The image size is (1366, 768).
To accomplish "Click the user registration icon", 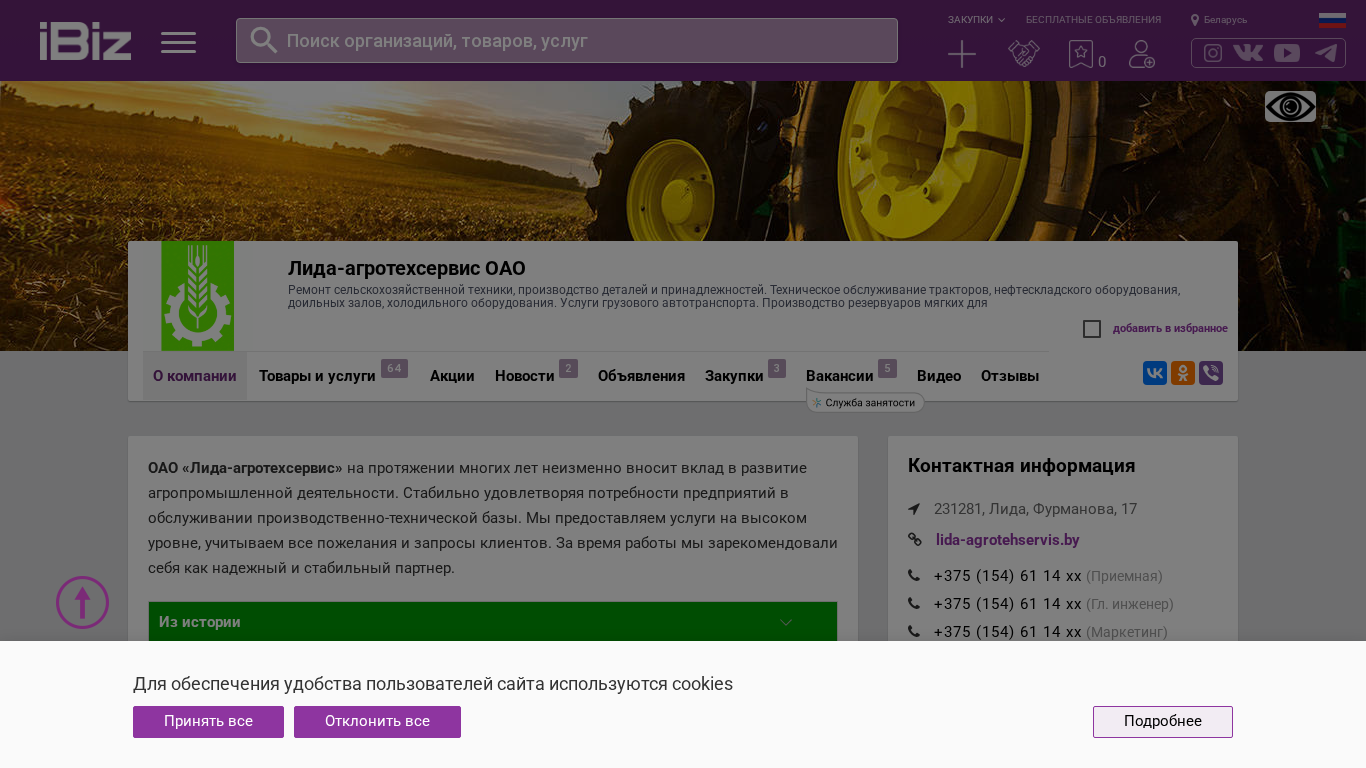I will pyautogui.click(x=1141, y=54).
